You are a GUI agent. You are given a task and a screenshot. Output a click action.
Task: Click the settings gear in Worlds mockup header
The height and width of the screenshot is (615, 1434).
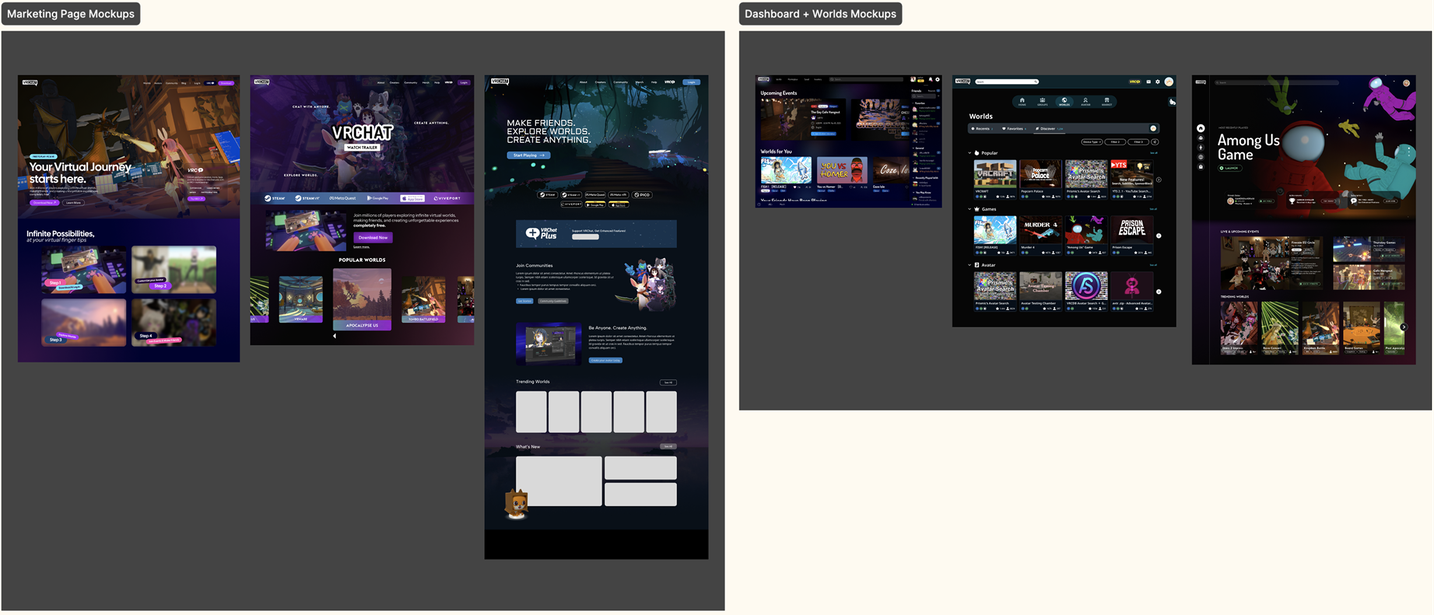pos(1158,82)
